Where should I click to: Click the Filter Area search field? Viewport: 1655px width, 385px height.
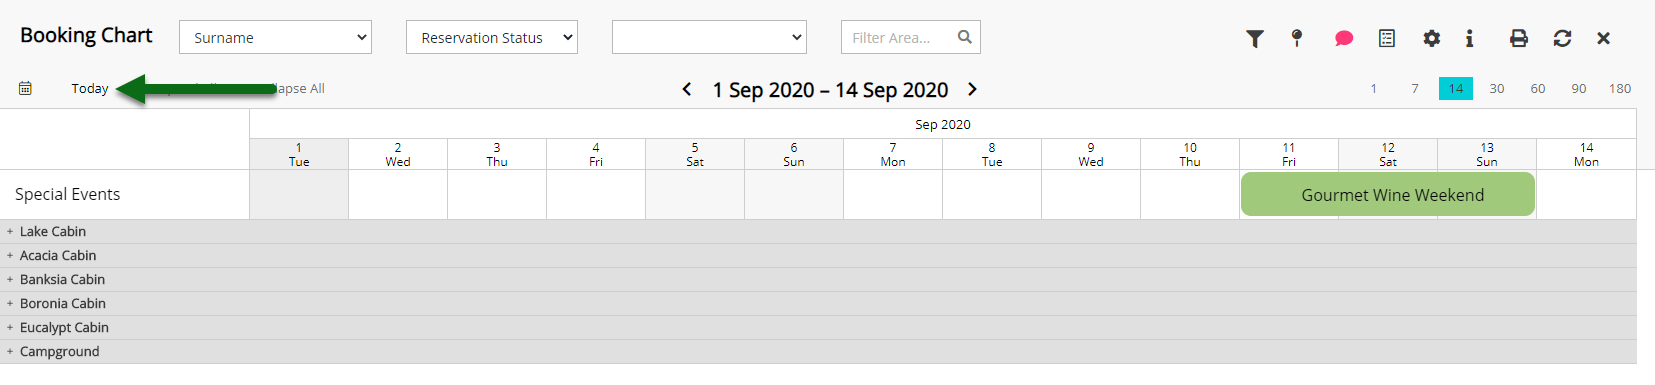[910, 37]
